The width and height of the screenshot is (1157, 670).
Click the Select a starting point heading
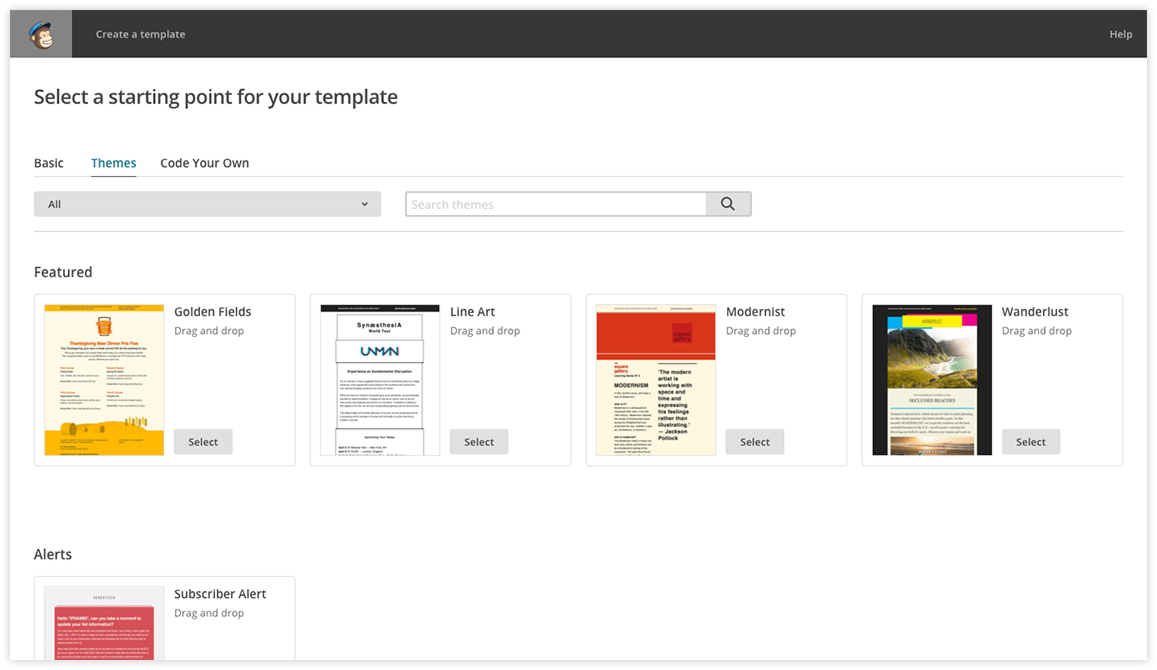215,97
